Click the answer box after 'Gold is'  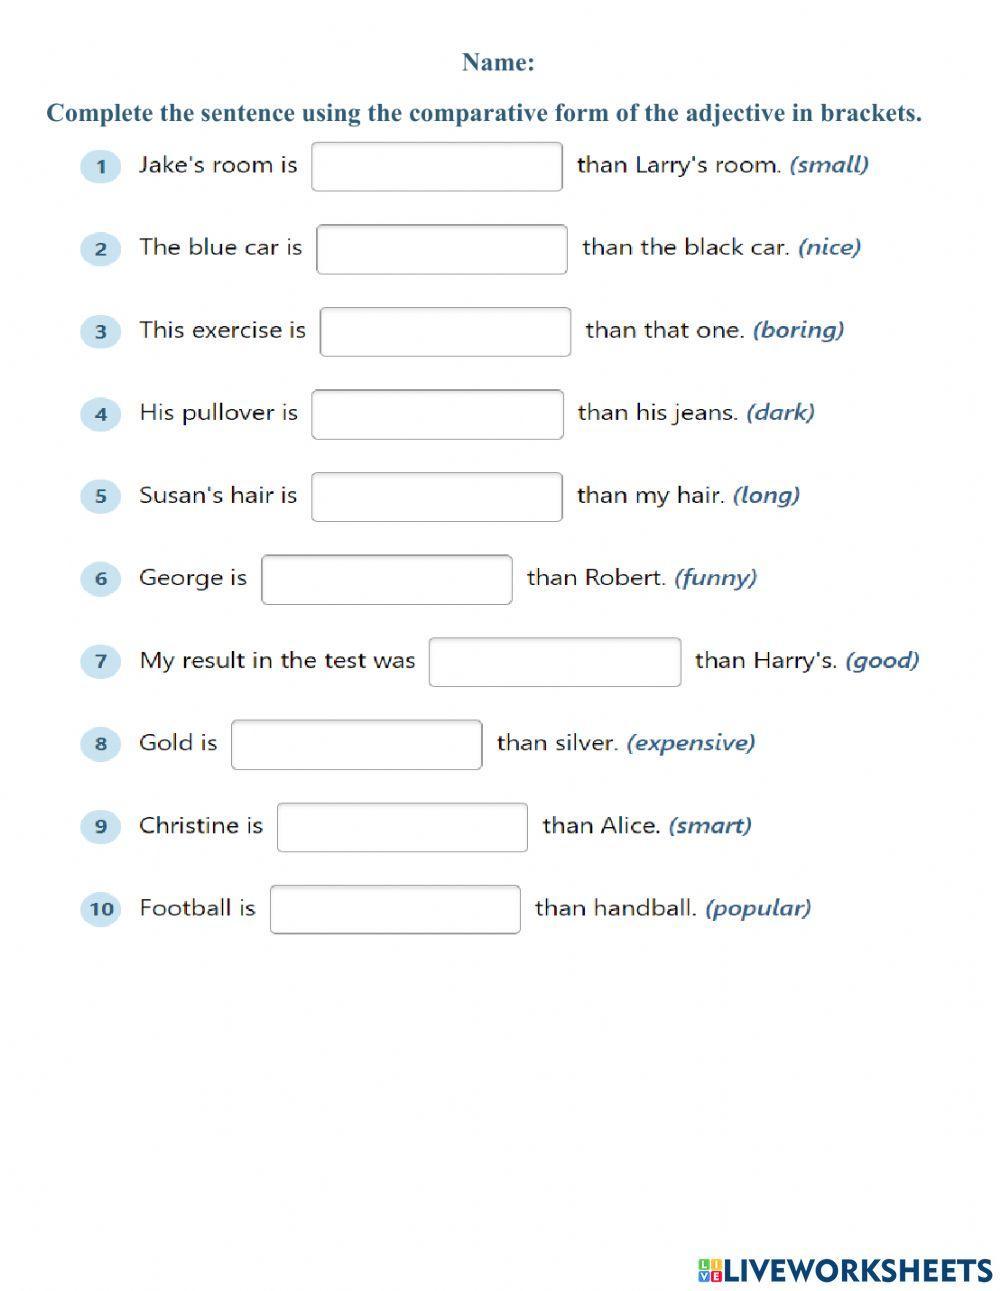pos(356,745)
